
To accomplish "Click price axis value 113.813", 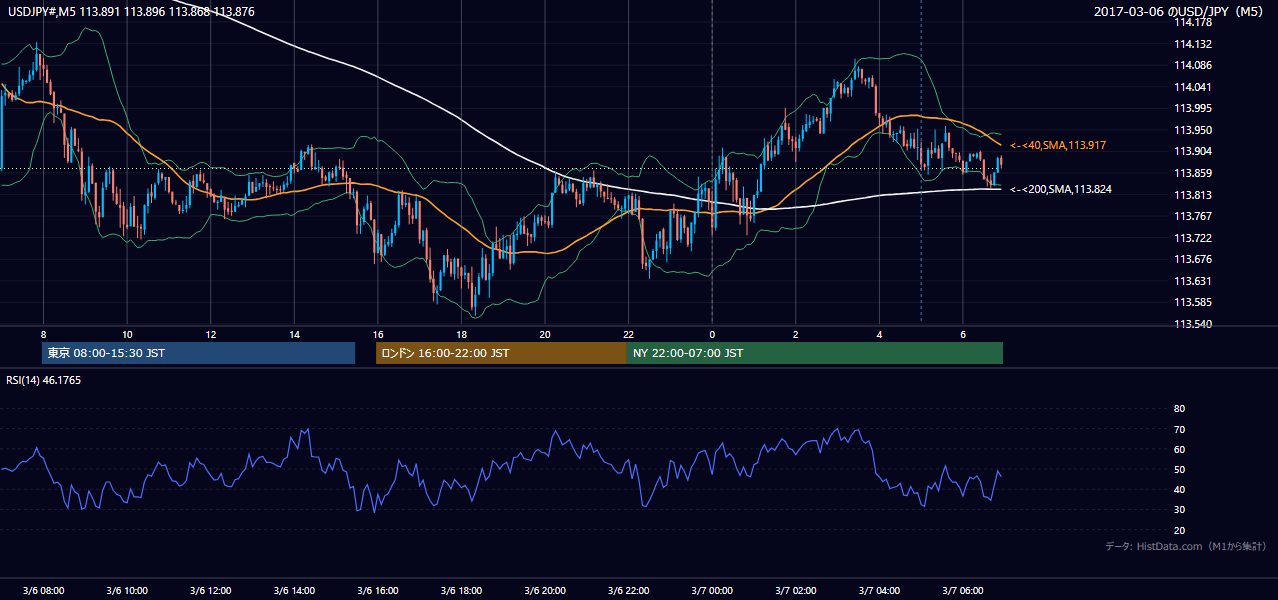I will 1193,195.
